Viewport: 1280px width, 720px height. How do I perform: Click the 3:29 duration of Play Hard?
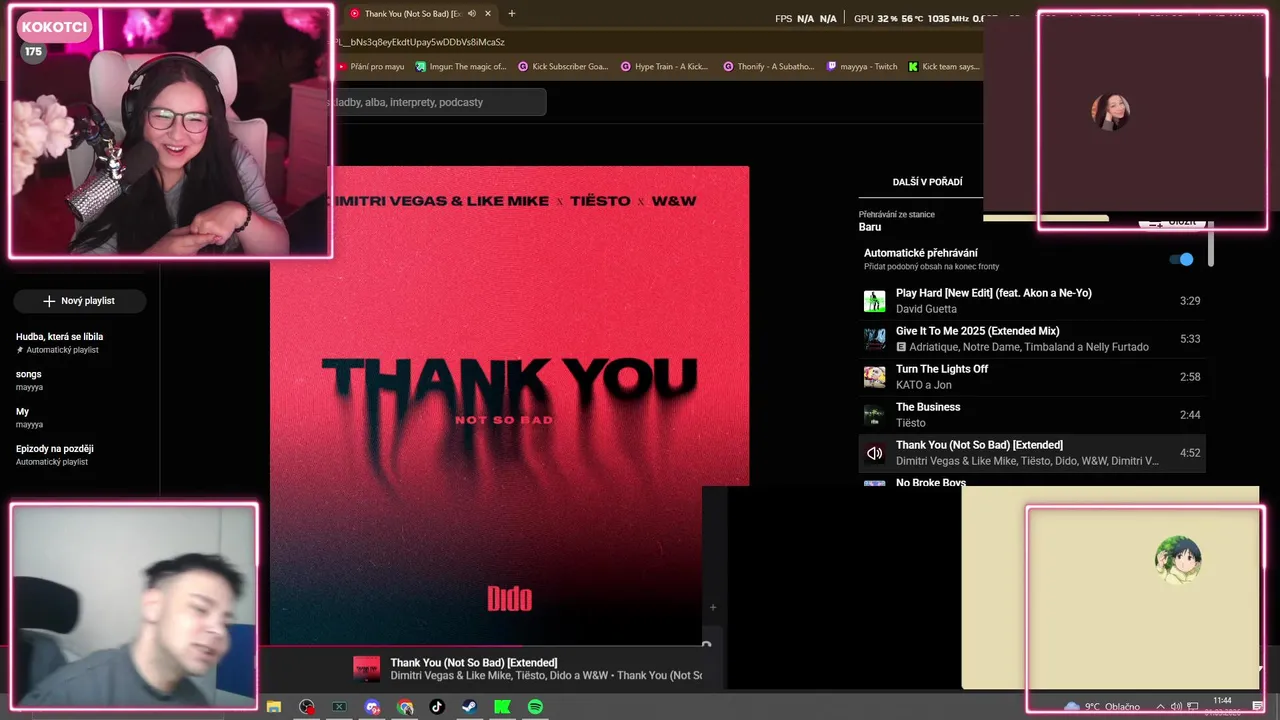click(1190, 301)
